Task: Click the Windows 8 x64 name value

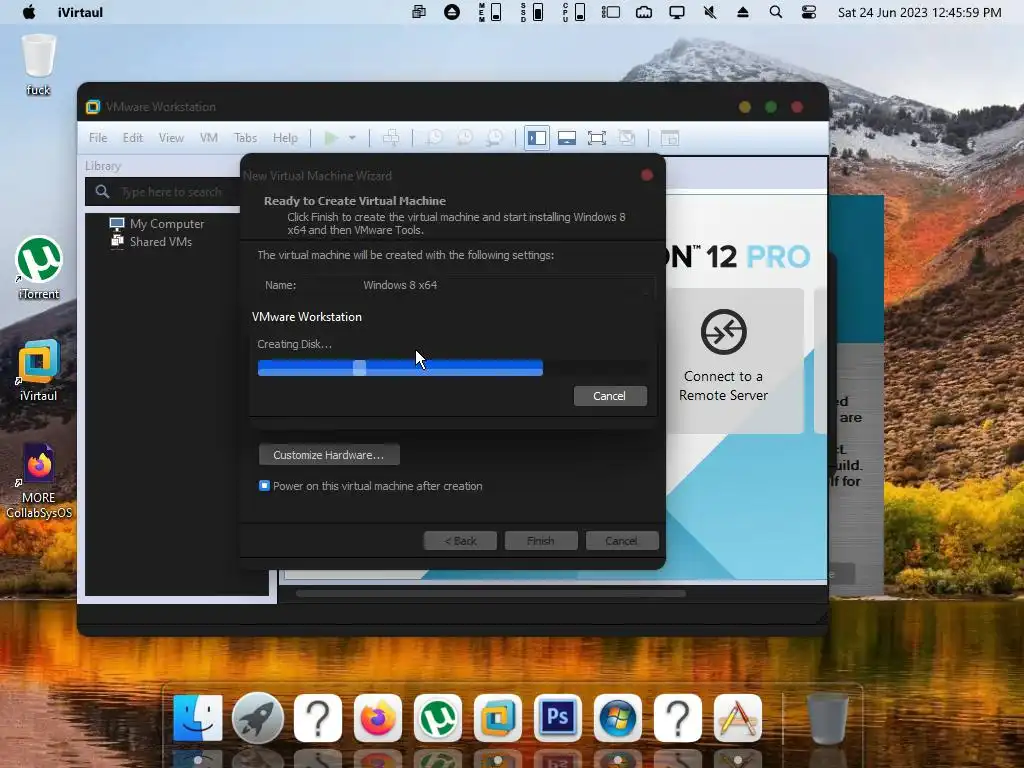Action: pyautogui.click(x=400, y=285)
